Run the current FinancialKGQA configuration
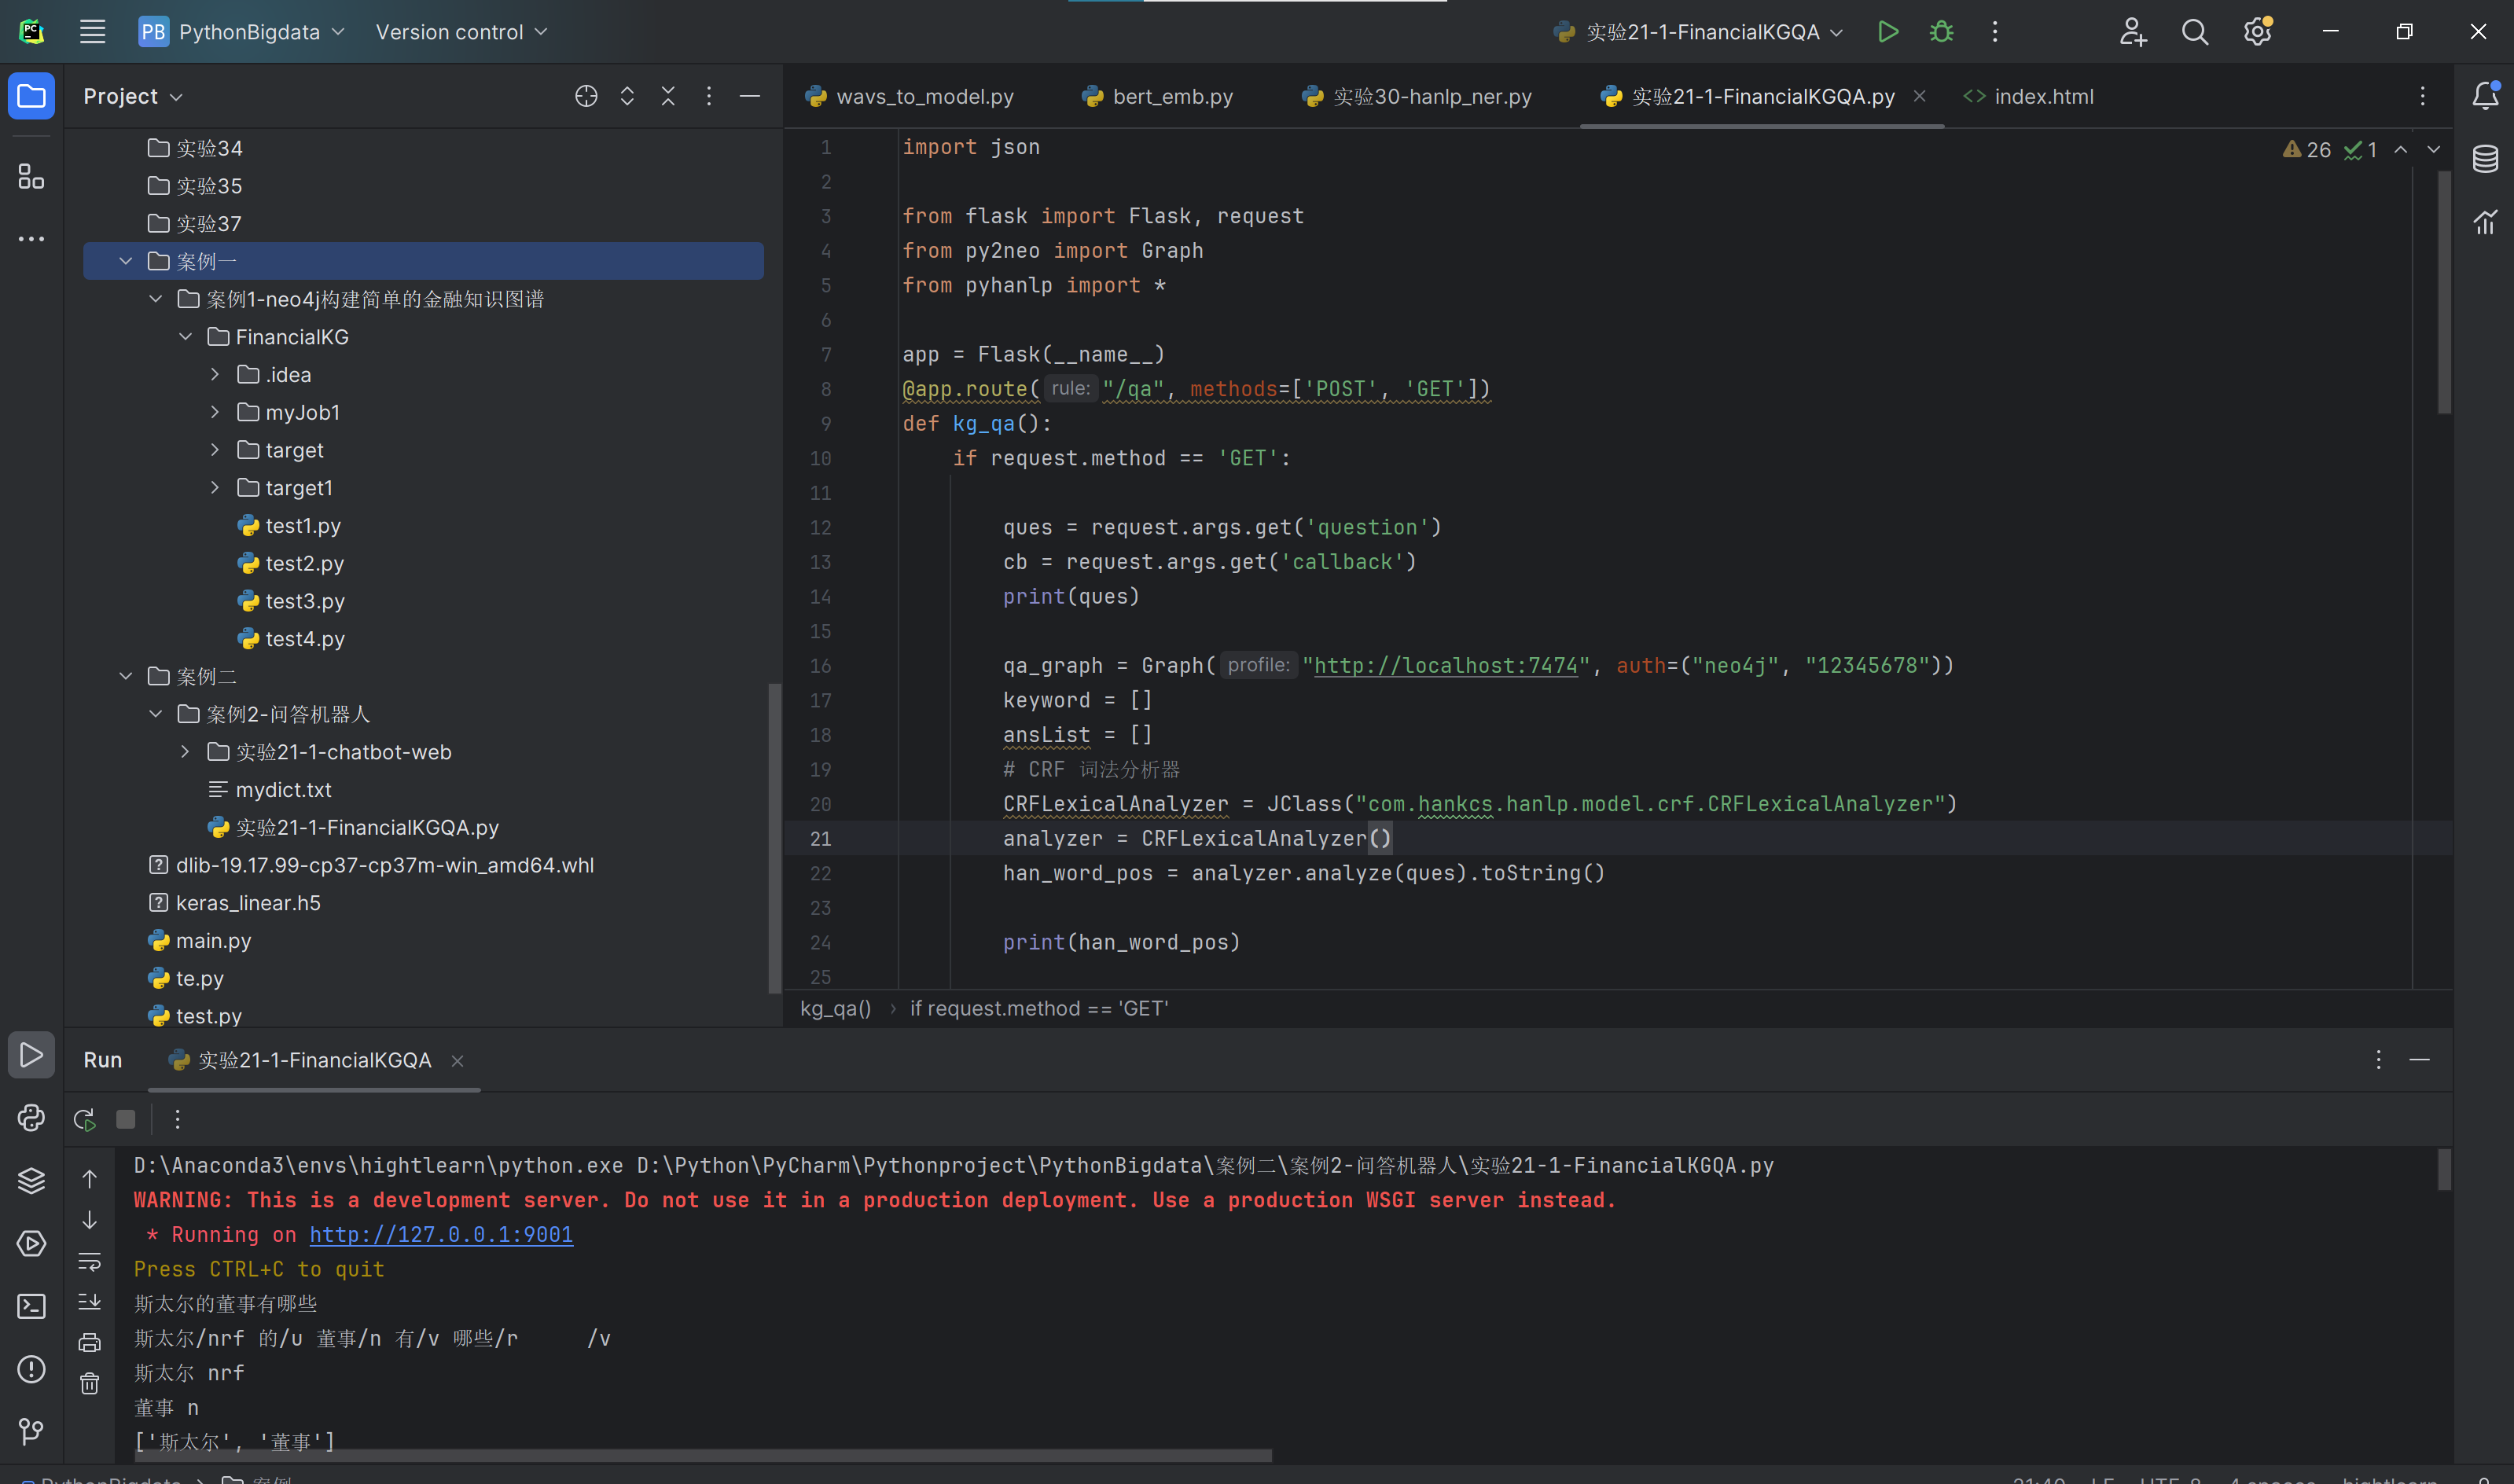2514x1484 pixels. (x=1887, y=32)
